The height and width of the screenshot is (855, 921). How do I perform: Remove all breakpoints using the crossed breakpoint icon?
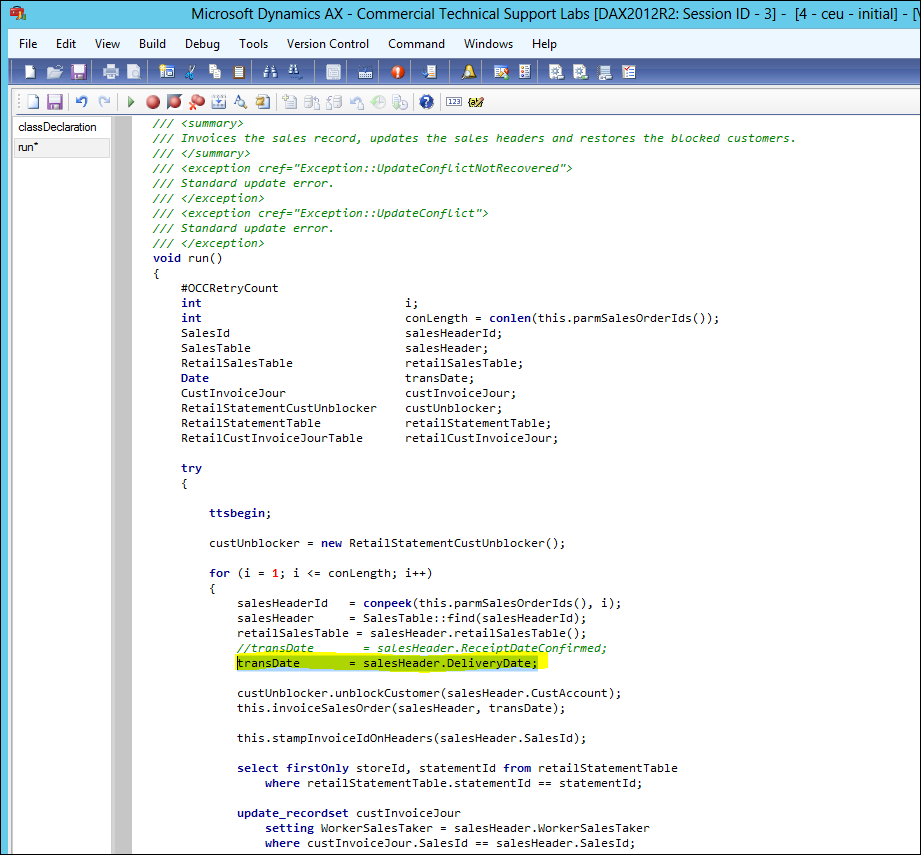point(195,101)
